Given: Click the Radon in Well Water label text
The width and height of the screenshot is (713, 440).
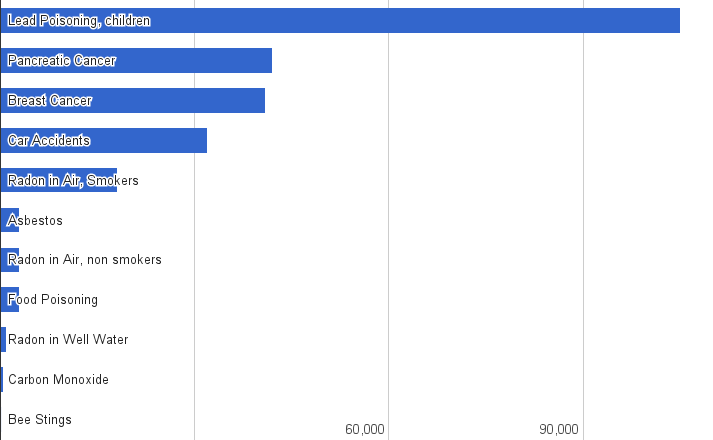Looking at the screenshot, I should click(x=68, y=340).
